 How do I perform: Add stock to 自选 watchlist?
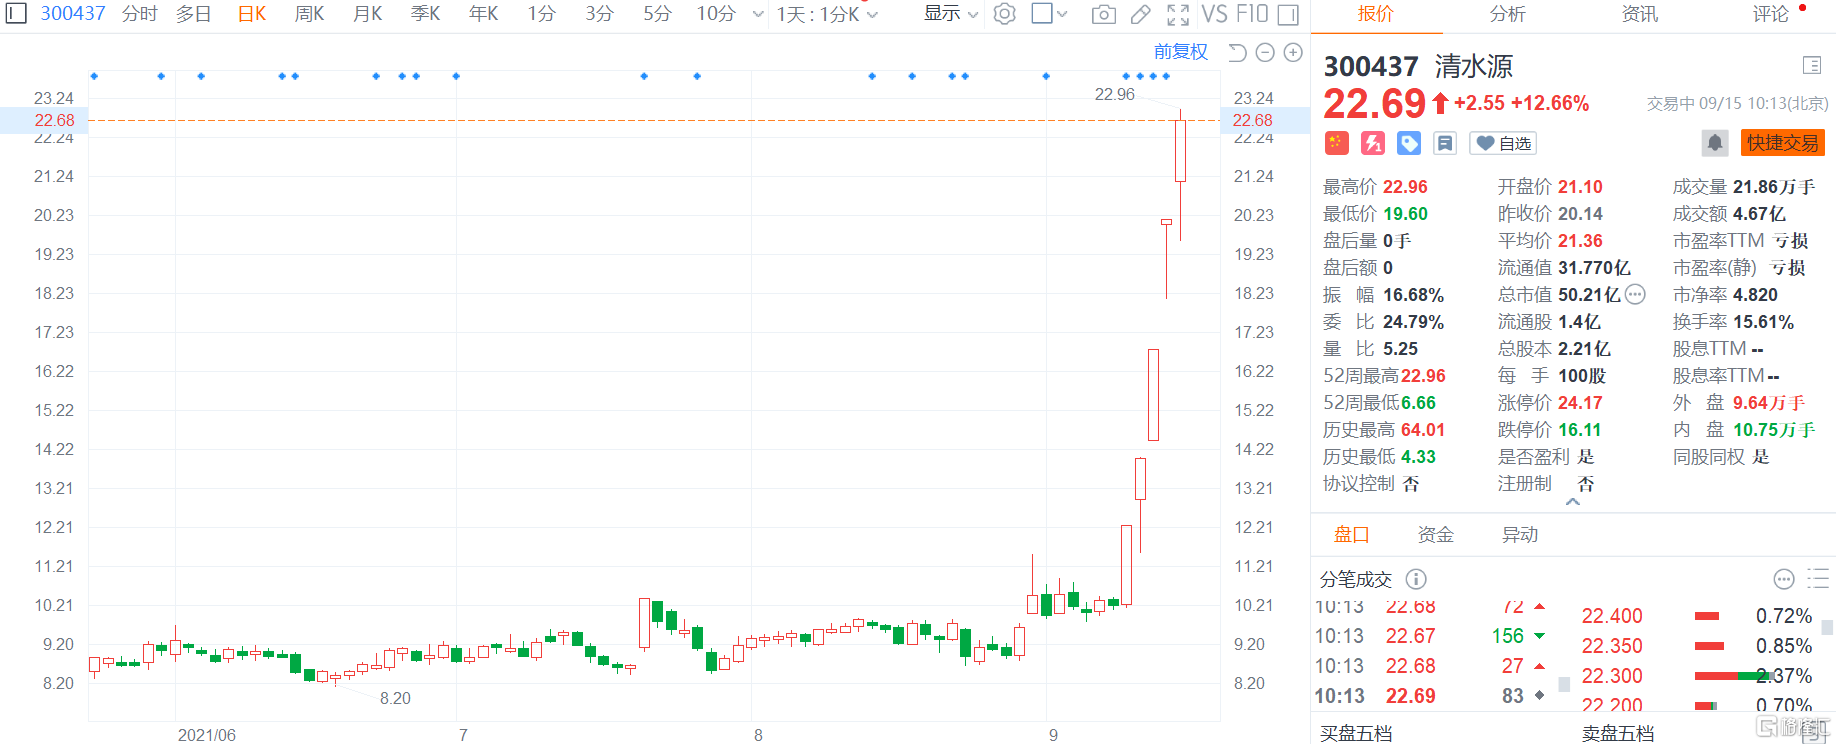click(1503, 143)
